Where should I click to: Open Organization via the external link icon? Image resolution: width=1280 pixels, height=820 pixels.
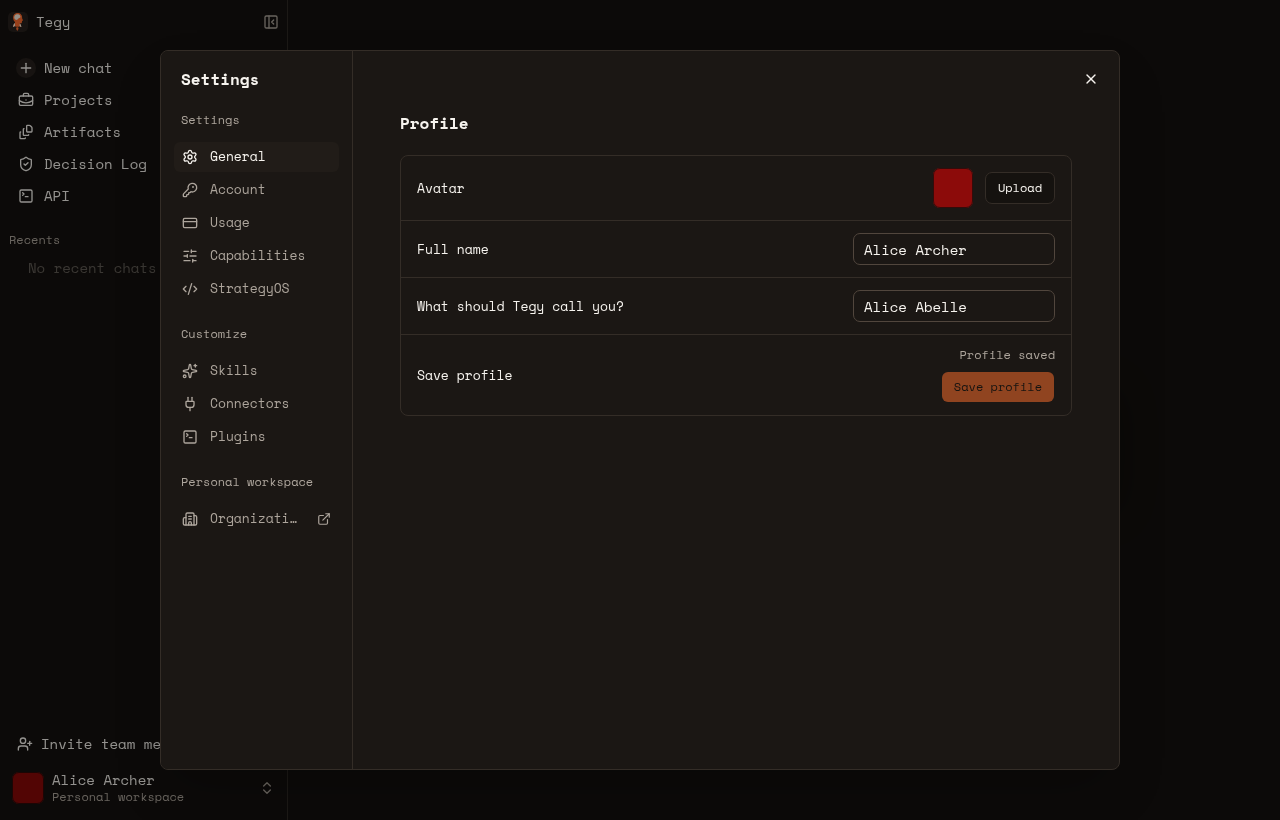click(324, 519)
